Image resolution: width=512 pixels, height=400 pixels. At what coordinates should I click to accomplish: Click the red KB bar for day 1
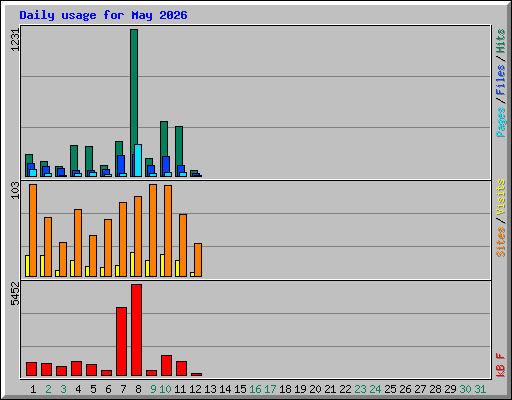(31, 369)
